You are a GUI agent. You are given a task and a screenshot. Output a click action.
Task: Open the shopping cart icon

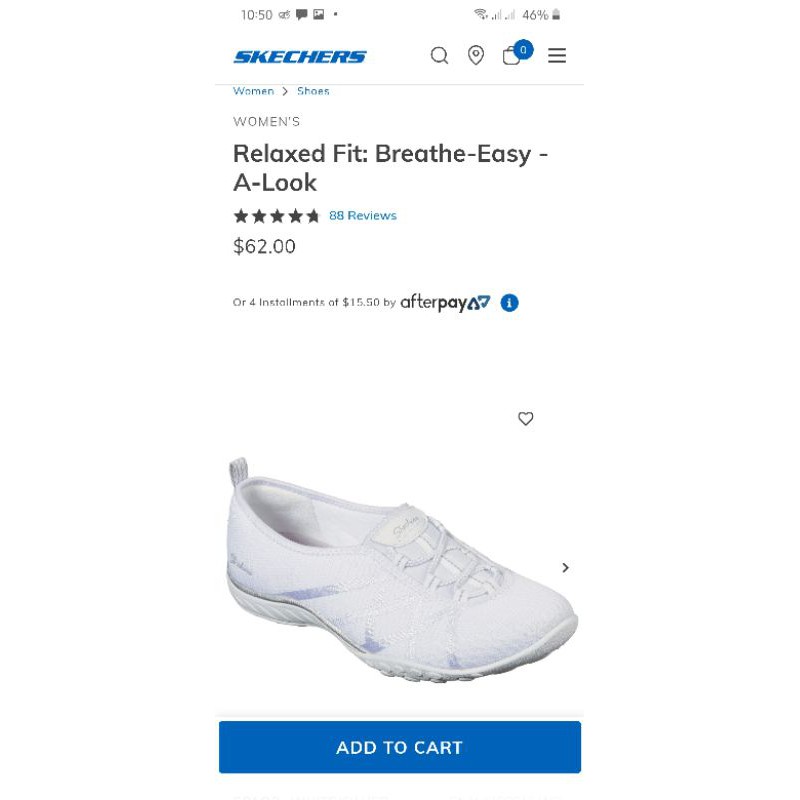coord(512,57)
